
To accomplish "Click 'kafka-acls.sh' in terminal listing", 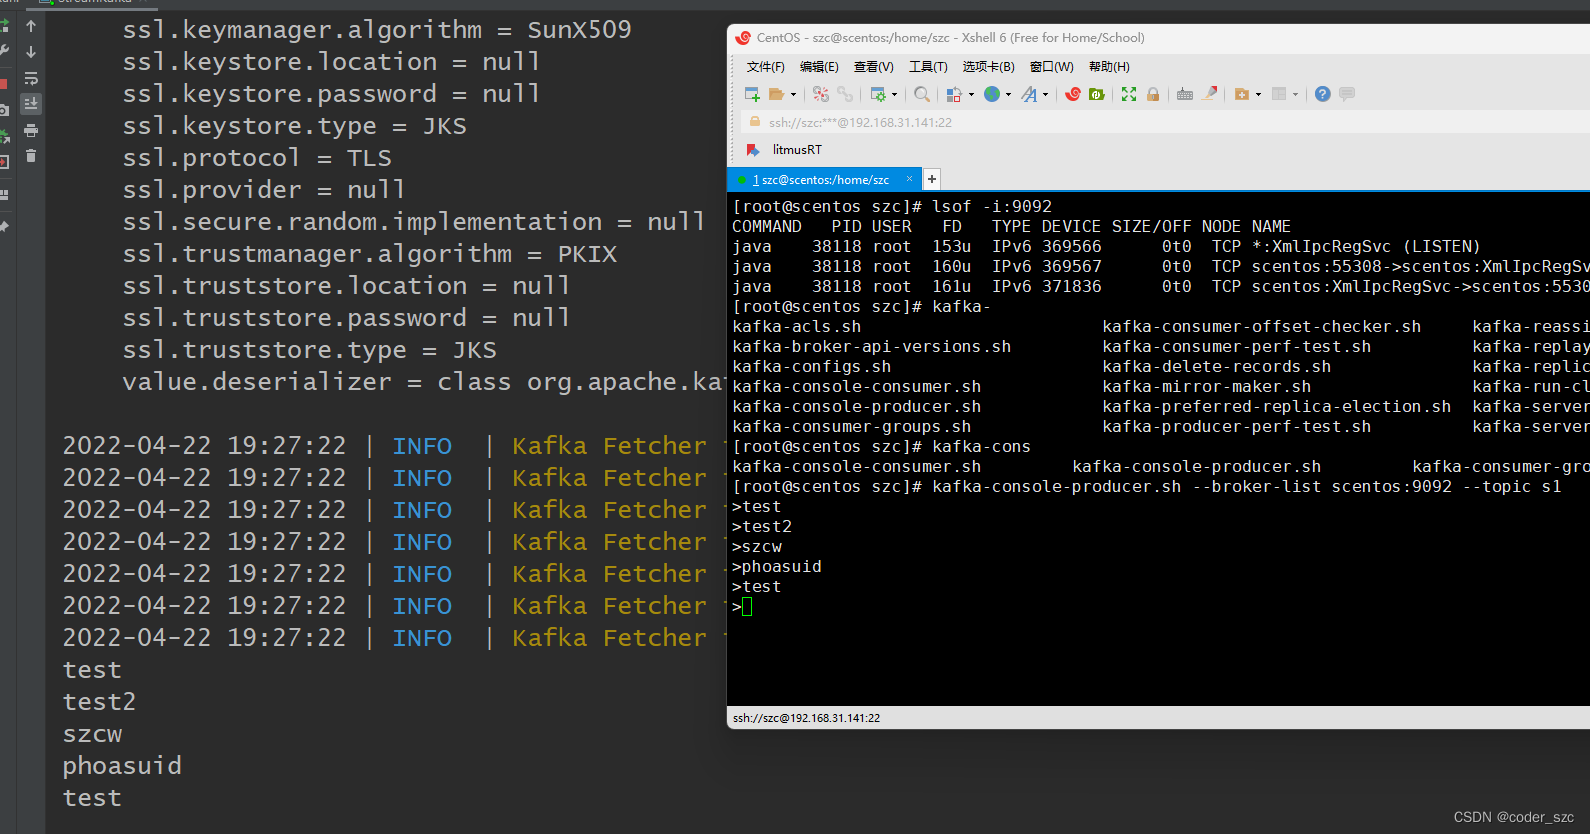I will pyautogui.click(x=796, y=327).
